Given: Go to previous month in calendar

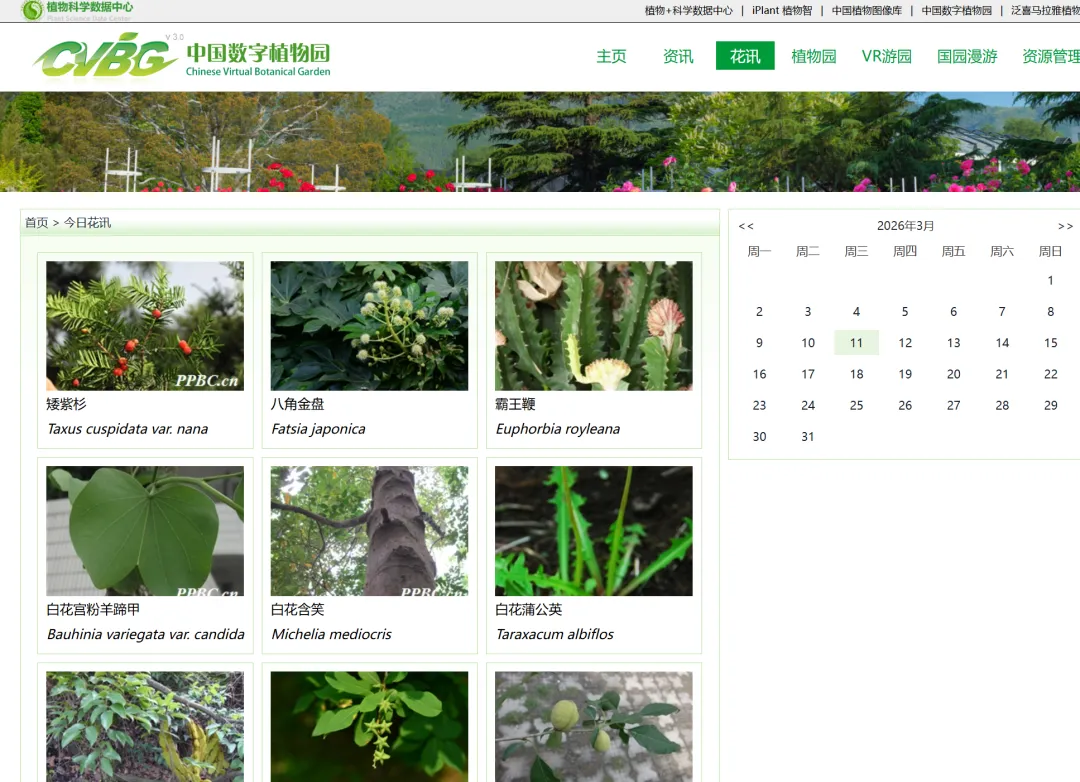Looking at the screenshot, I should pyautogui.click(x=746, y=226).
